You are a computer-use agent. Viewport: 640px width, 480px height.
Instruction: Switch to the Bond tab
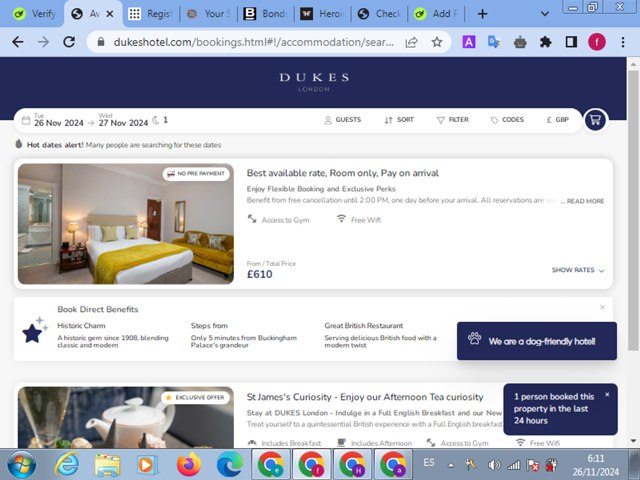tap(266, 14)
